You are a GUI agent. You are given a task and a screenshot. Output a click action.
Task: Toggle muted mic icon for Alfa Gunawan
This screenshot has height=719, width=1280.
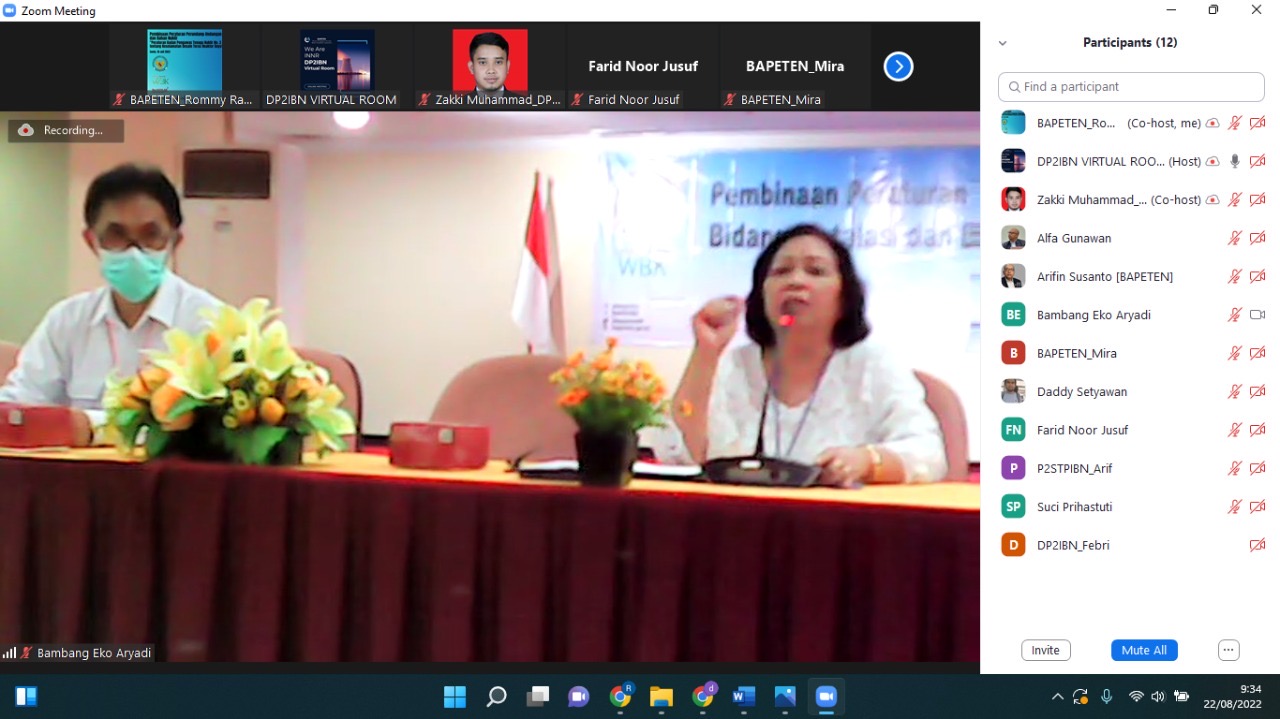(x=1235, y=238)
